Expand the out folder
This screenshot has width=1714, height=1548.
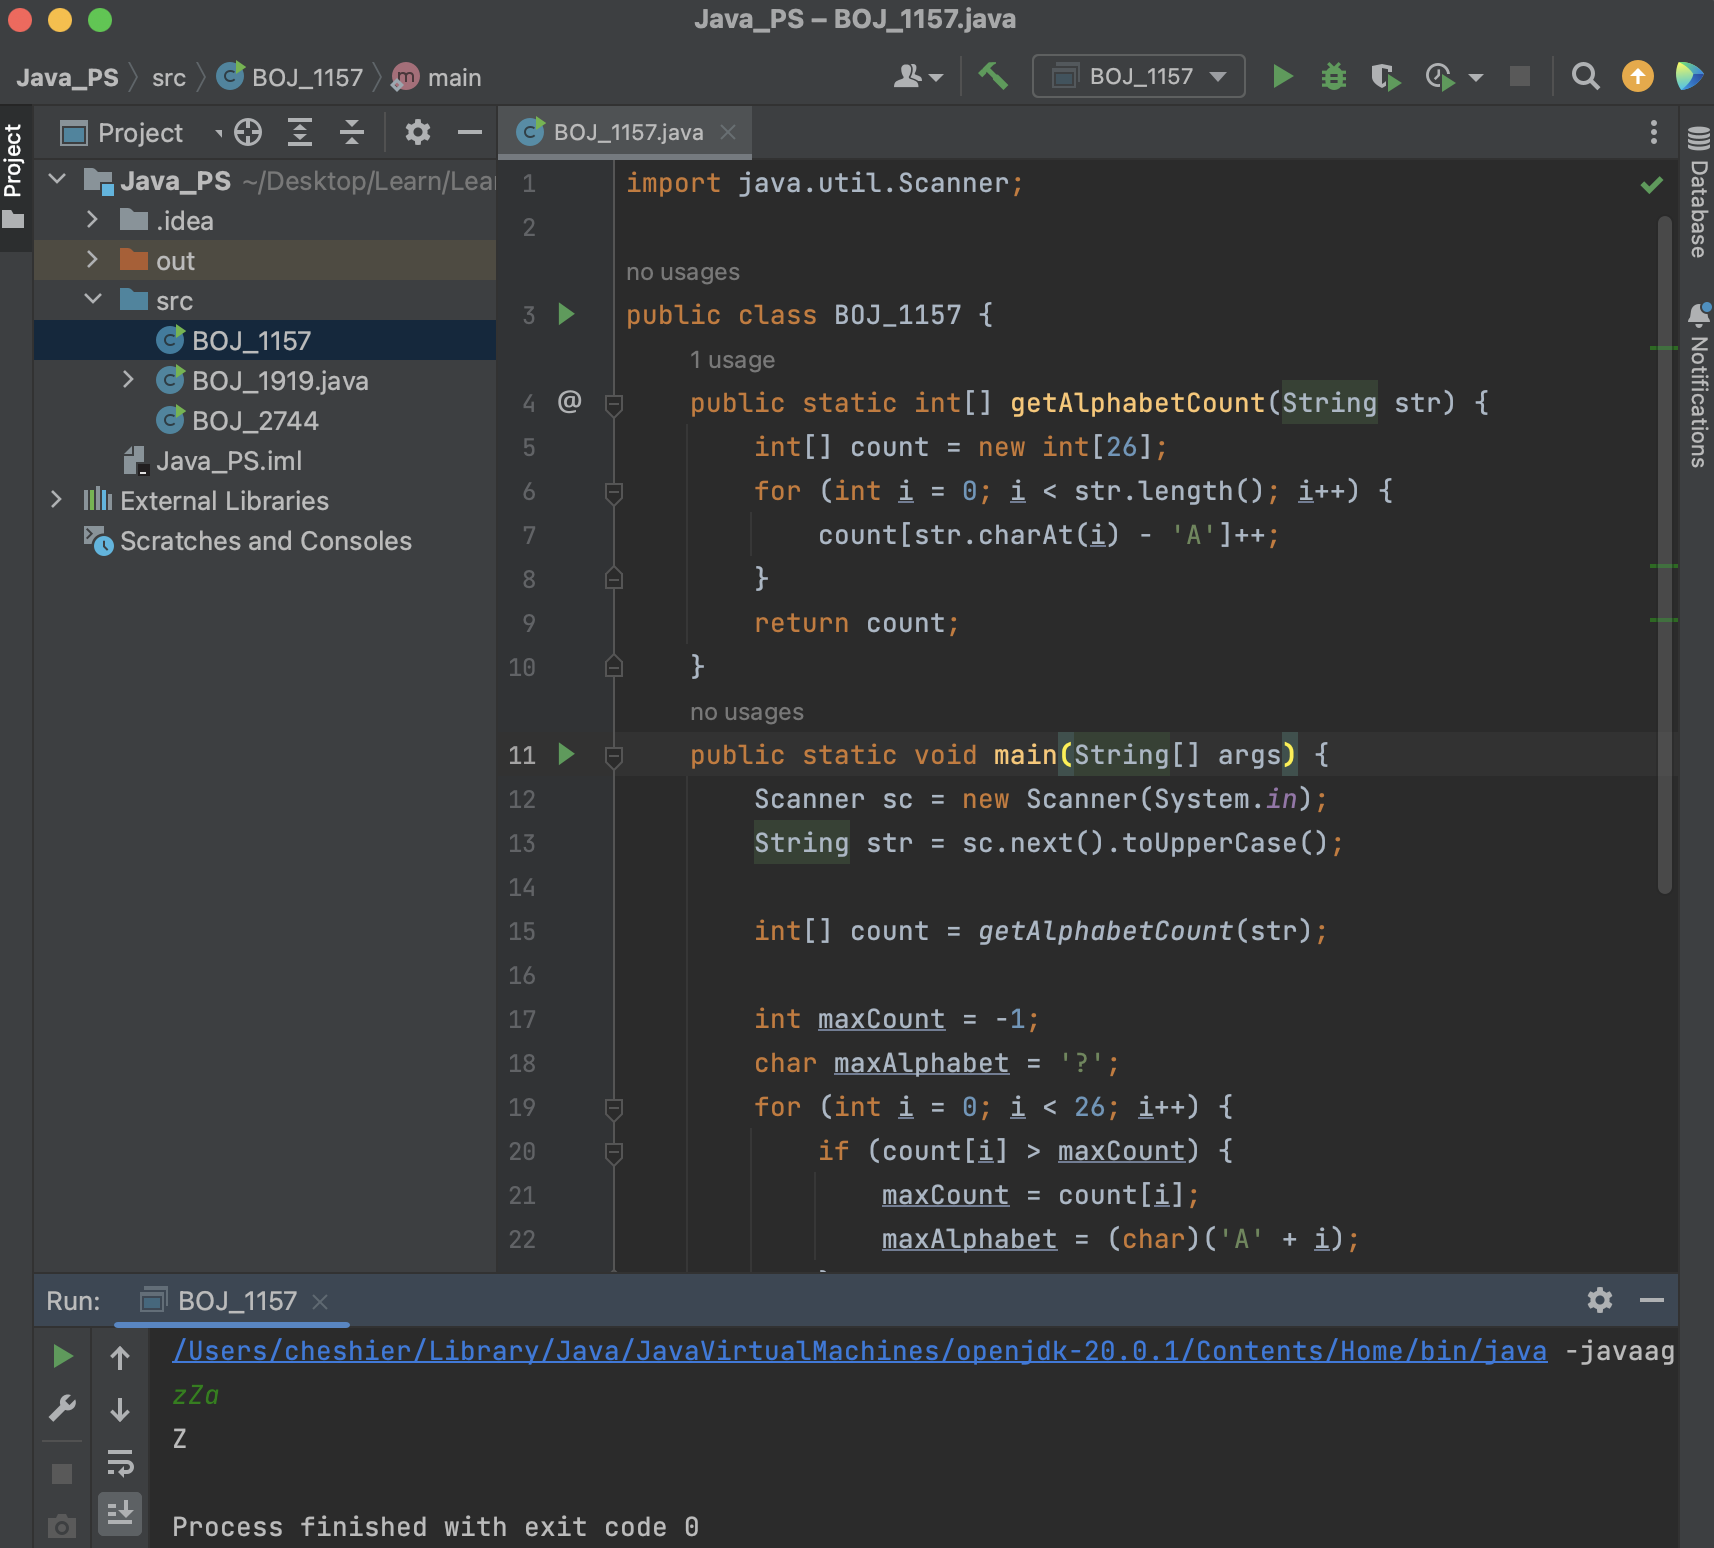pos(92,260)
